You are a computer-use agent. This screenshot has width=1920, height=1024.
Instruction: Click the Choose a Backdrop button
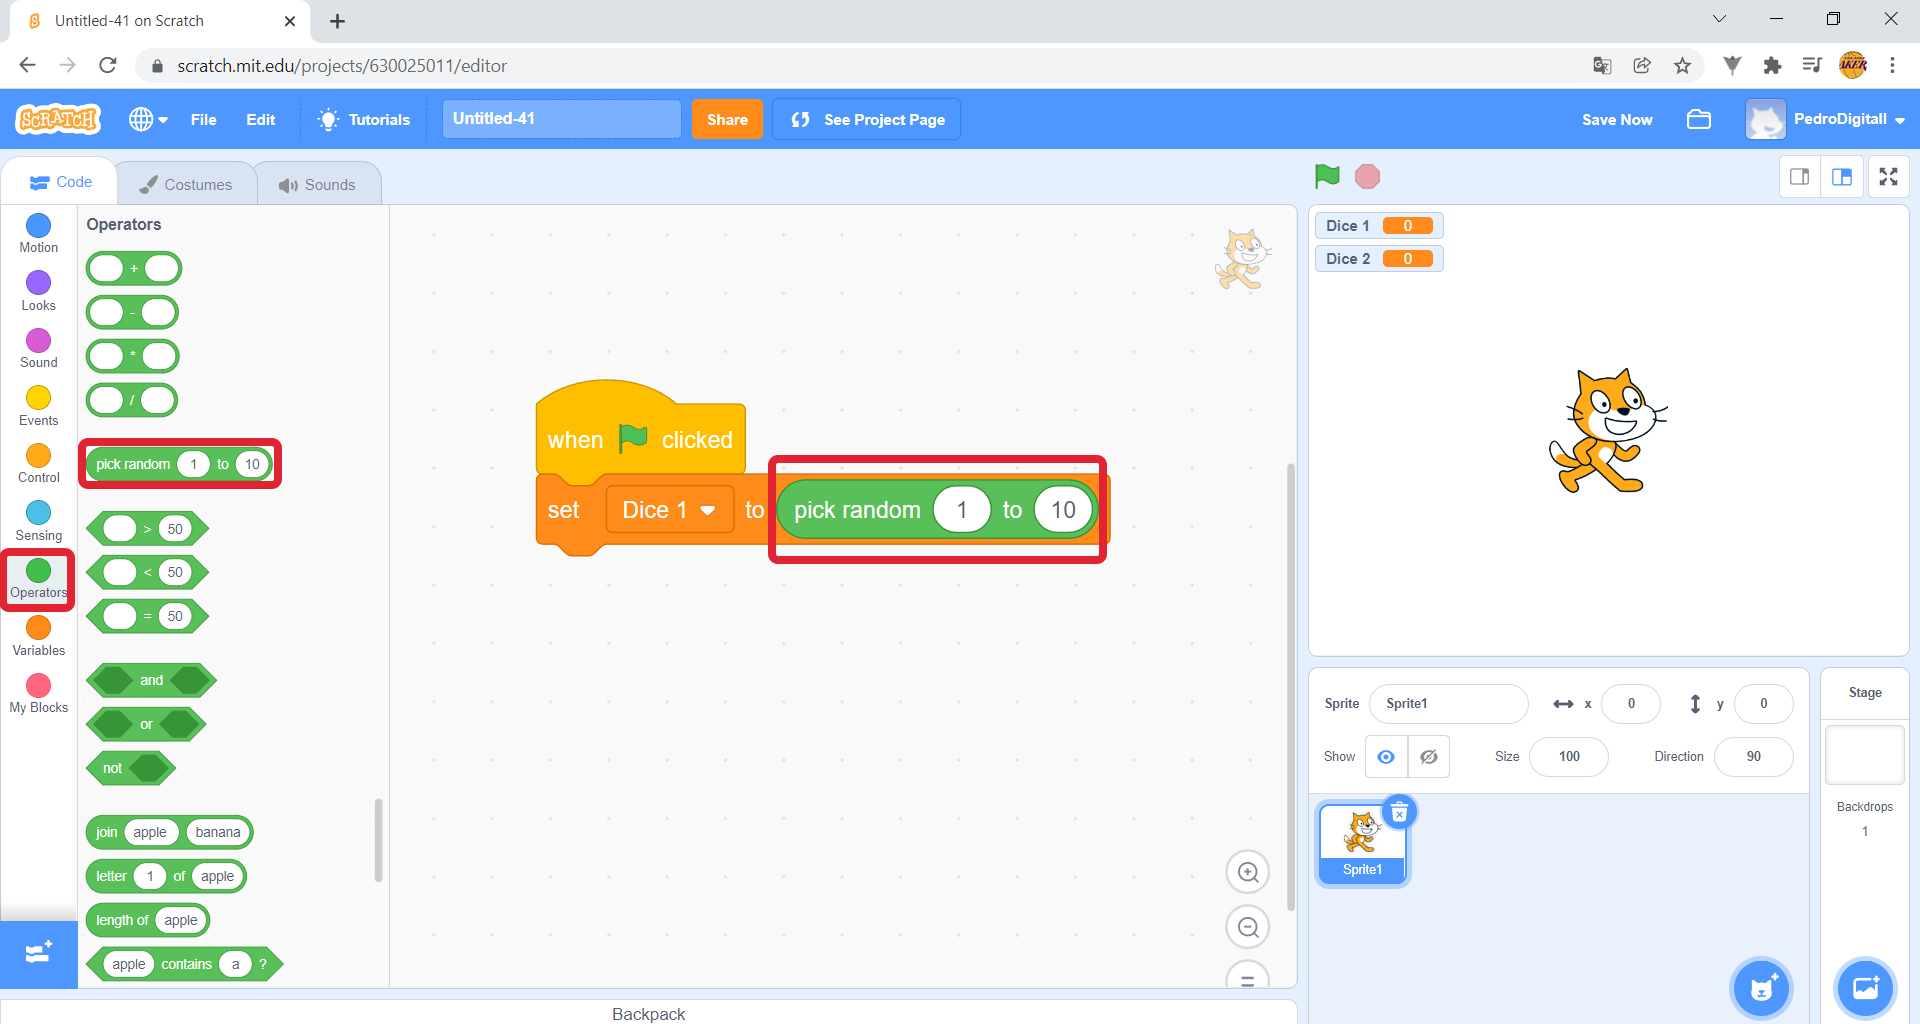[1865, 989]
